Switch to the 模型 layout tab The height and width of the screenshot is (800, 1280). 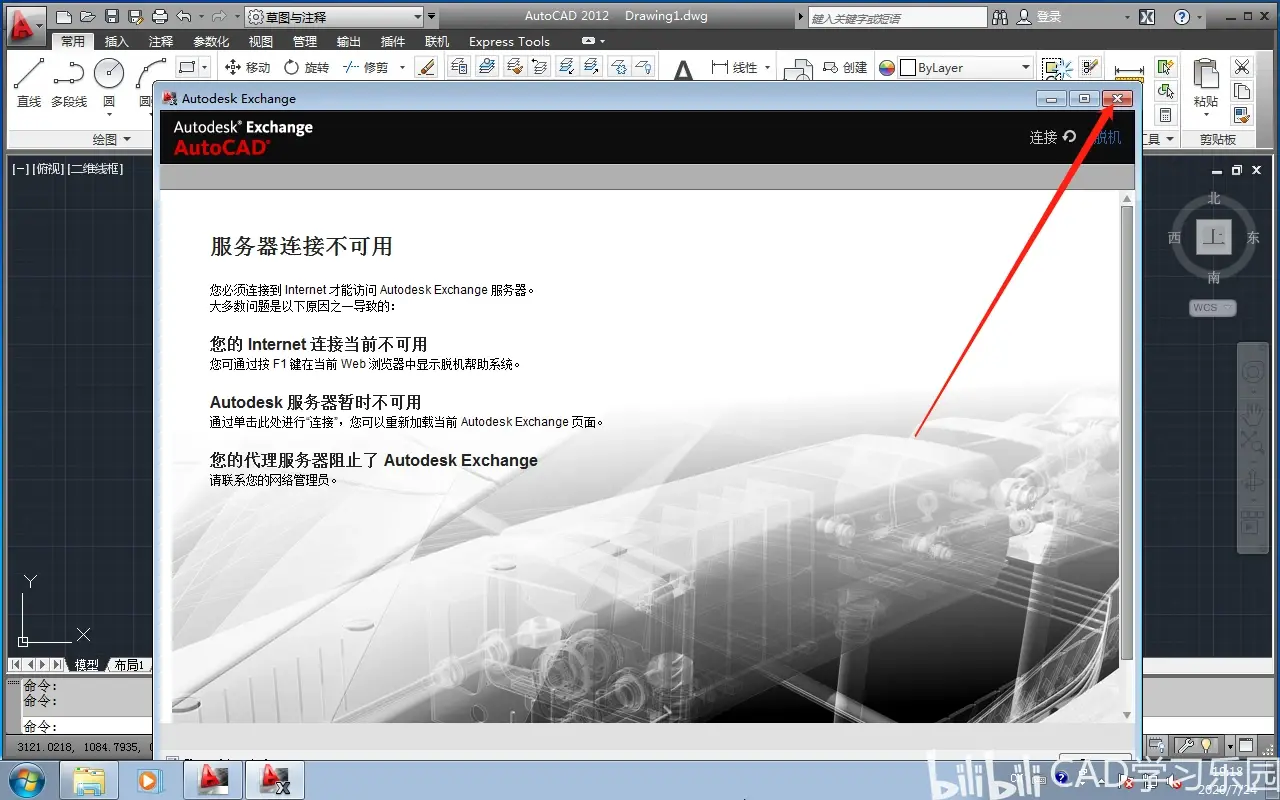[x=87, y=665]
